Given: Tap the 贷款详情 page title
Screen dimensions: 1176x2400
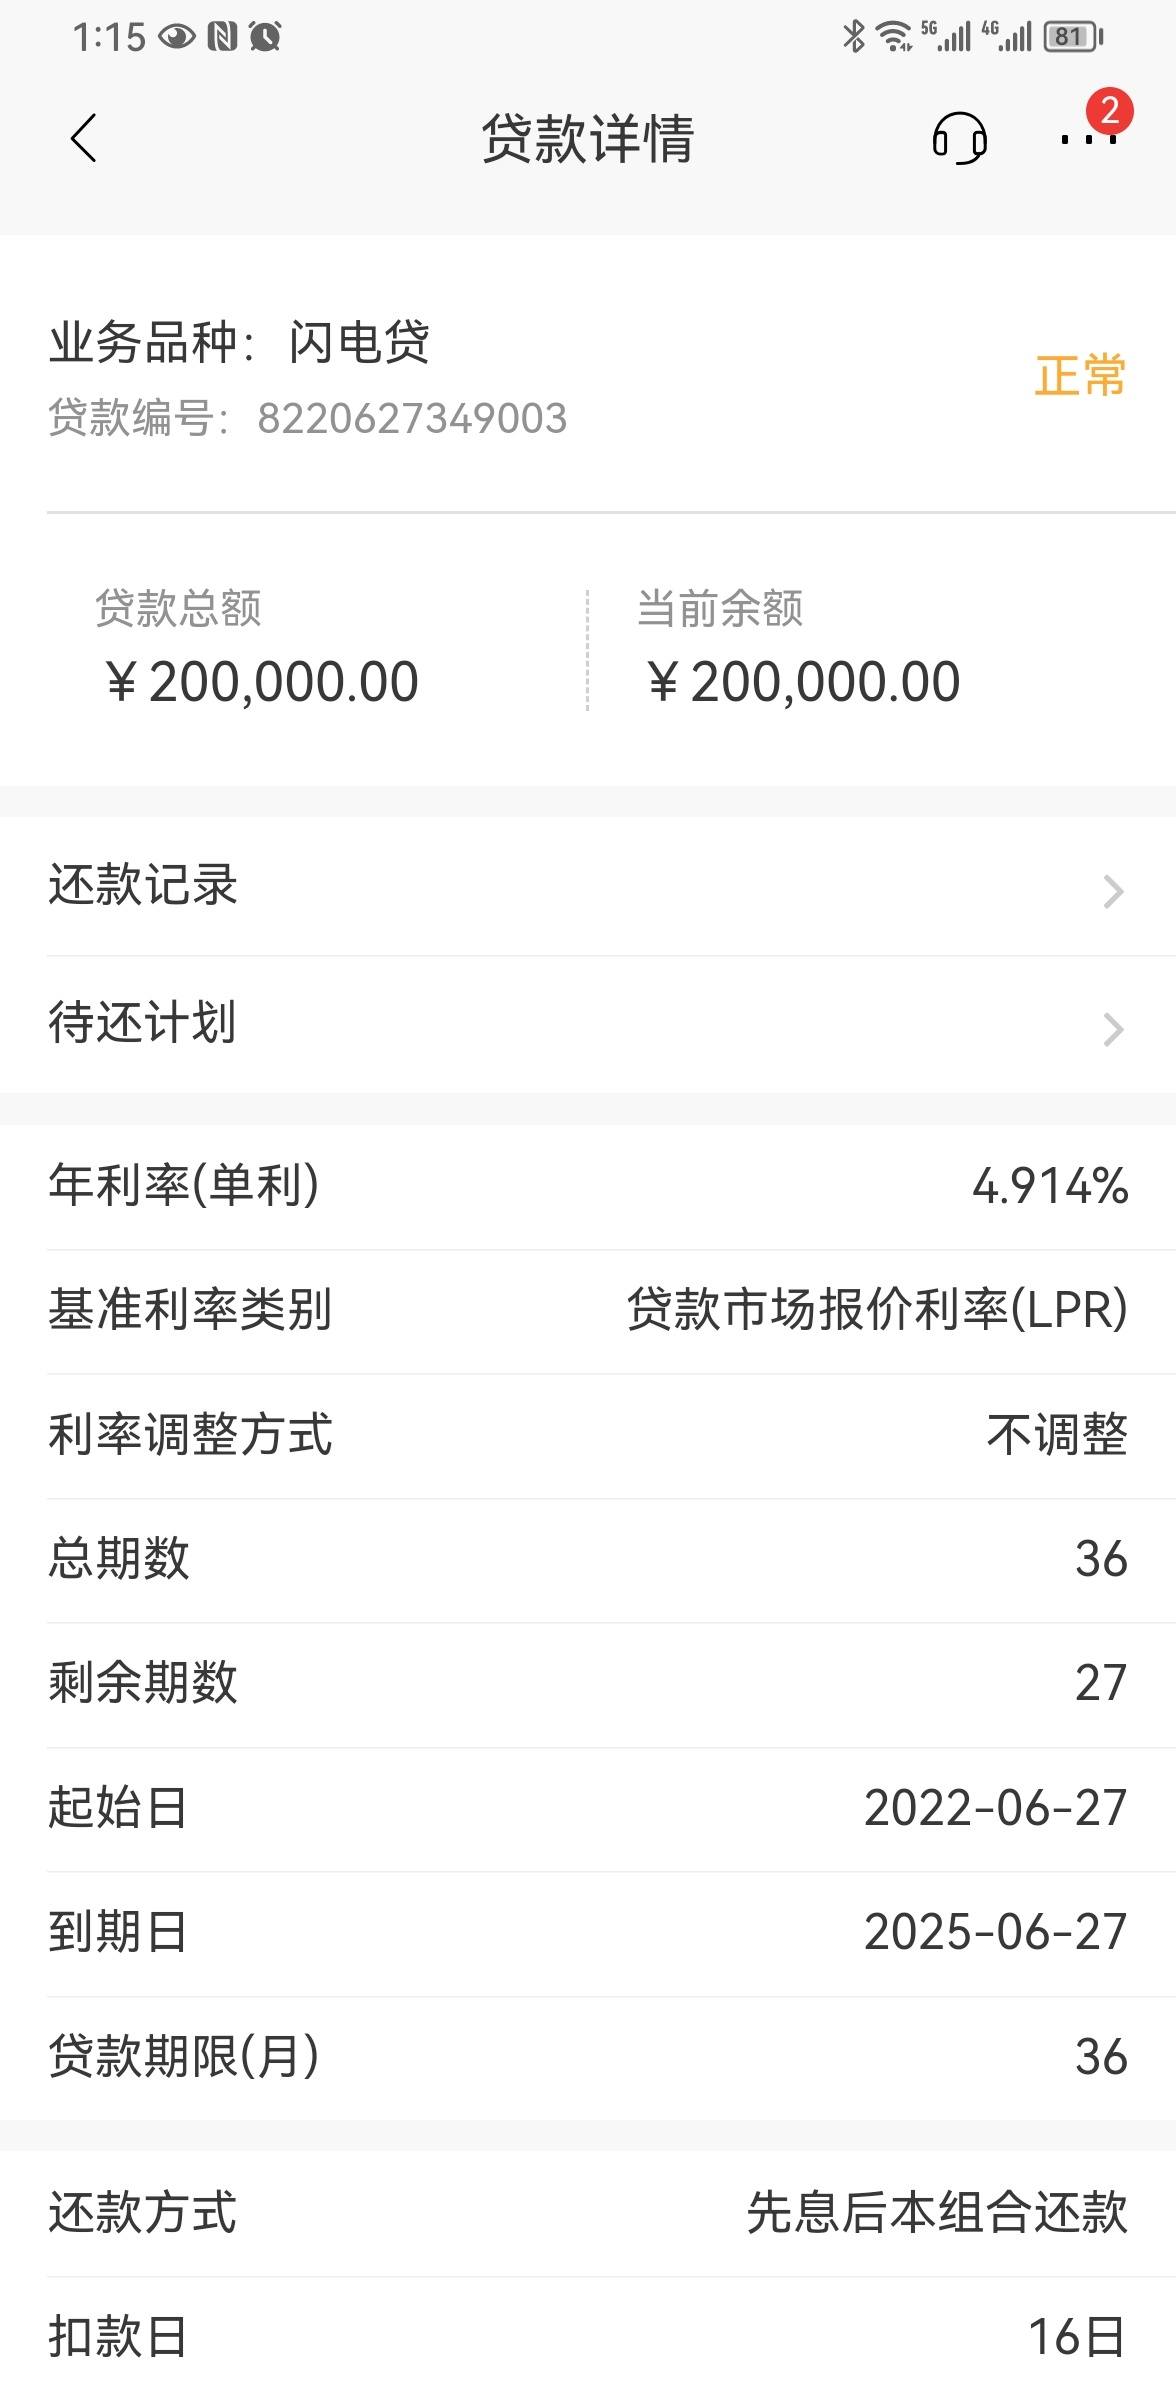Looking at the screenshot, I should (588, 138).
